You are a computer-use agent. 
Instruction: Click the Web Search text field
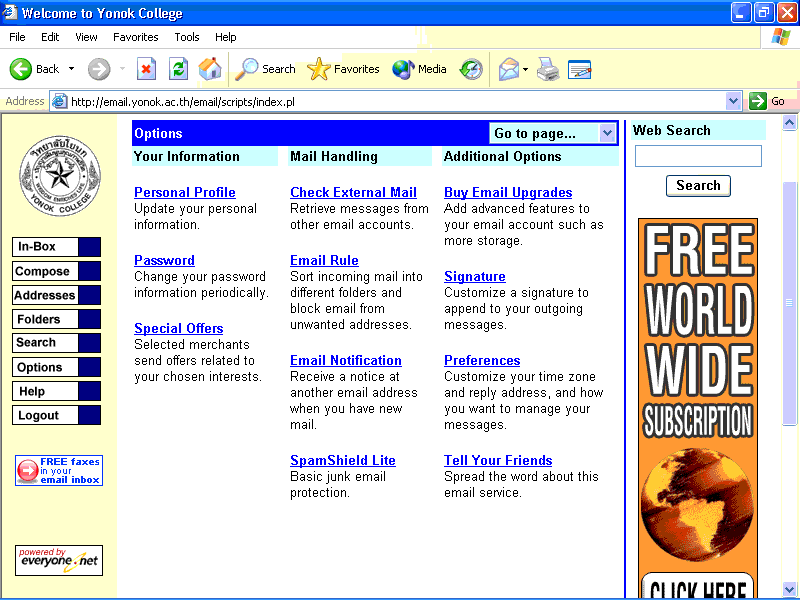(x=698, y=156)
